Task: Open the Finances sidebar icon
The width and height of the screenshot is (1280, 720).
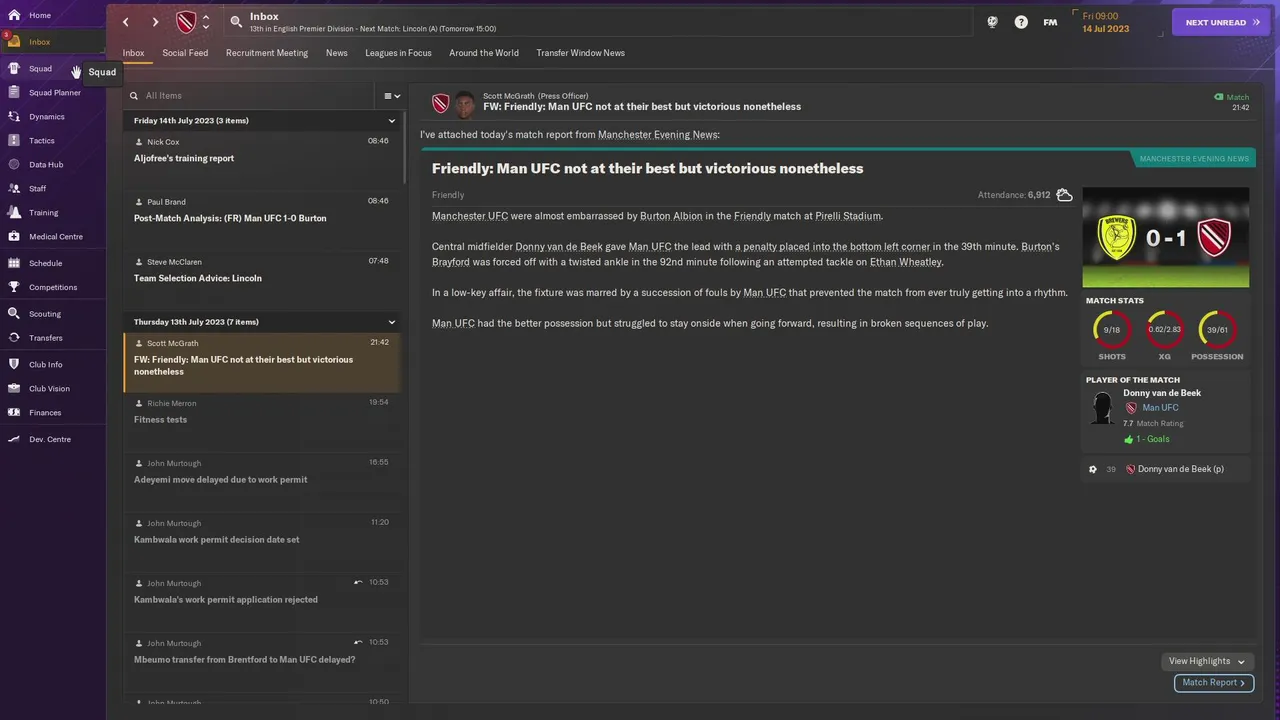Action: click(14, 413)
